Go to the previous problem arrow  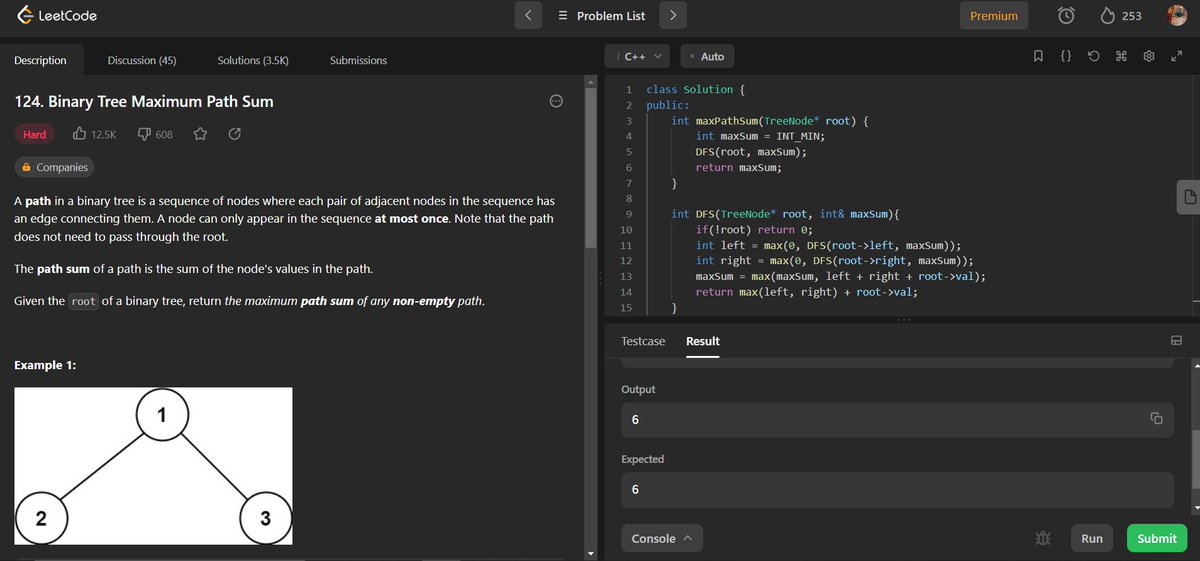[x=529, y=15]
